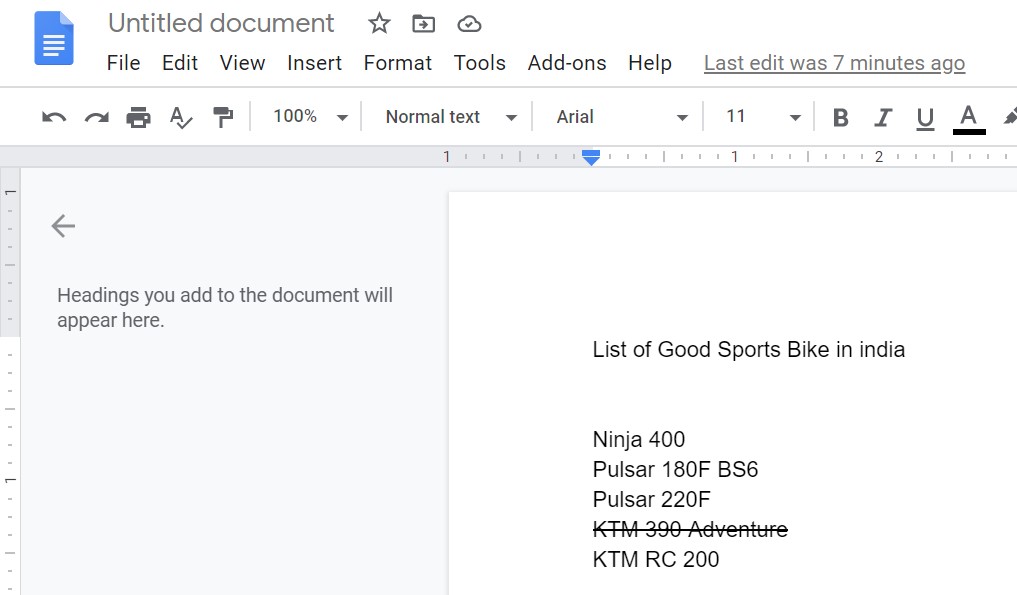
Task: Toggle Italic formatting
Action: pyautogui.click(x=883, y=117)
